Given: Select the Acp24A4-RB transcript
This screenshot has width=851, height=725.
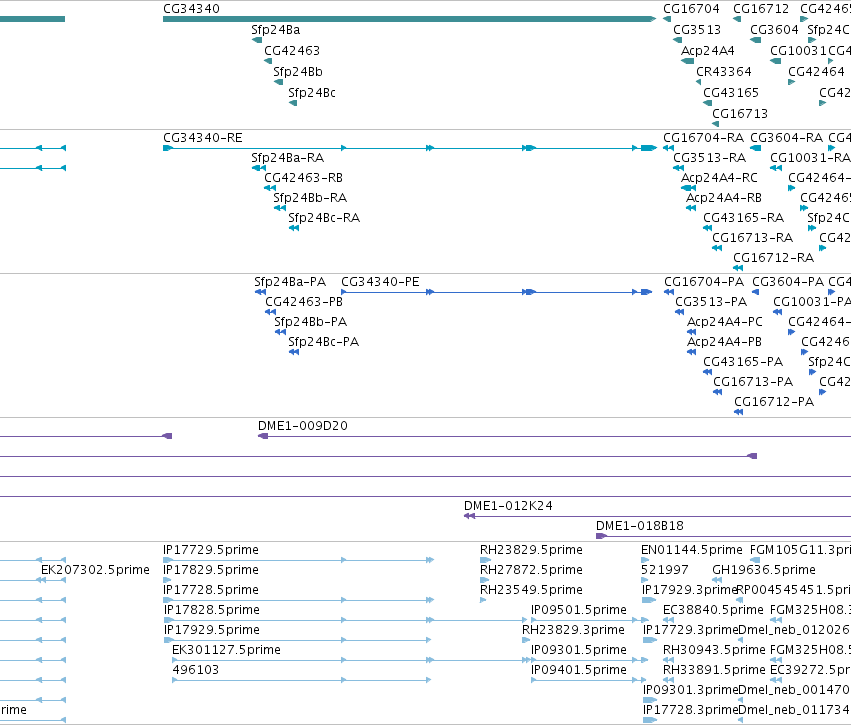Looking at the screenshot, I should coord(691,208).
